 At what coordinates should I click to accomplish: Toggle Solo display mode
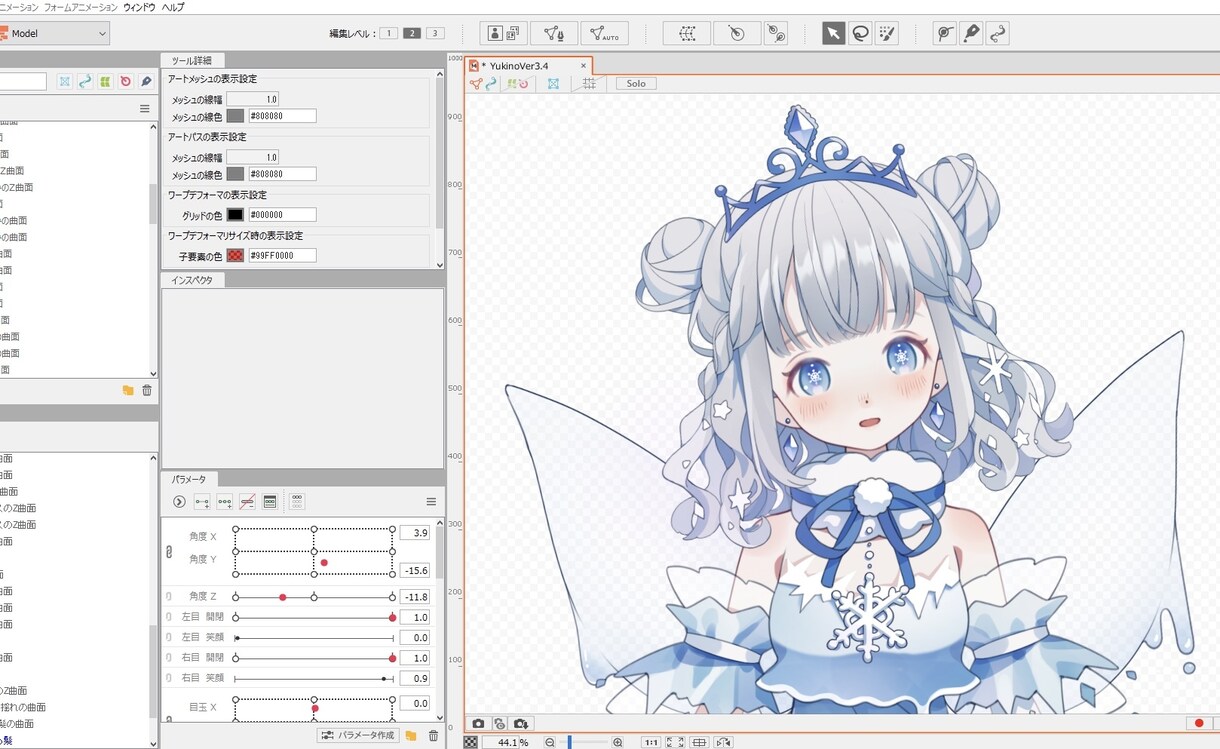coord(636,84)
